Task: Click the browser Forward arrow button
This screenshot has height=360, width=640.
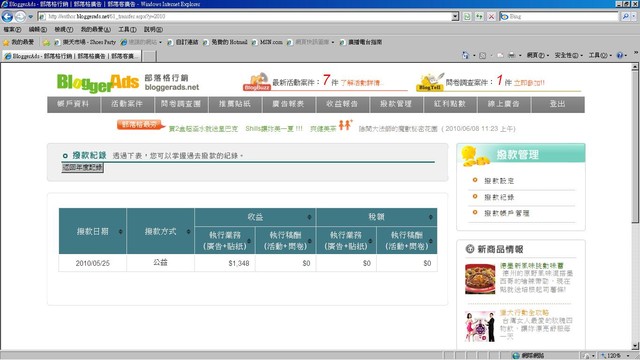Action: point(20,17)
